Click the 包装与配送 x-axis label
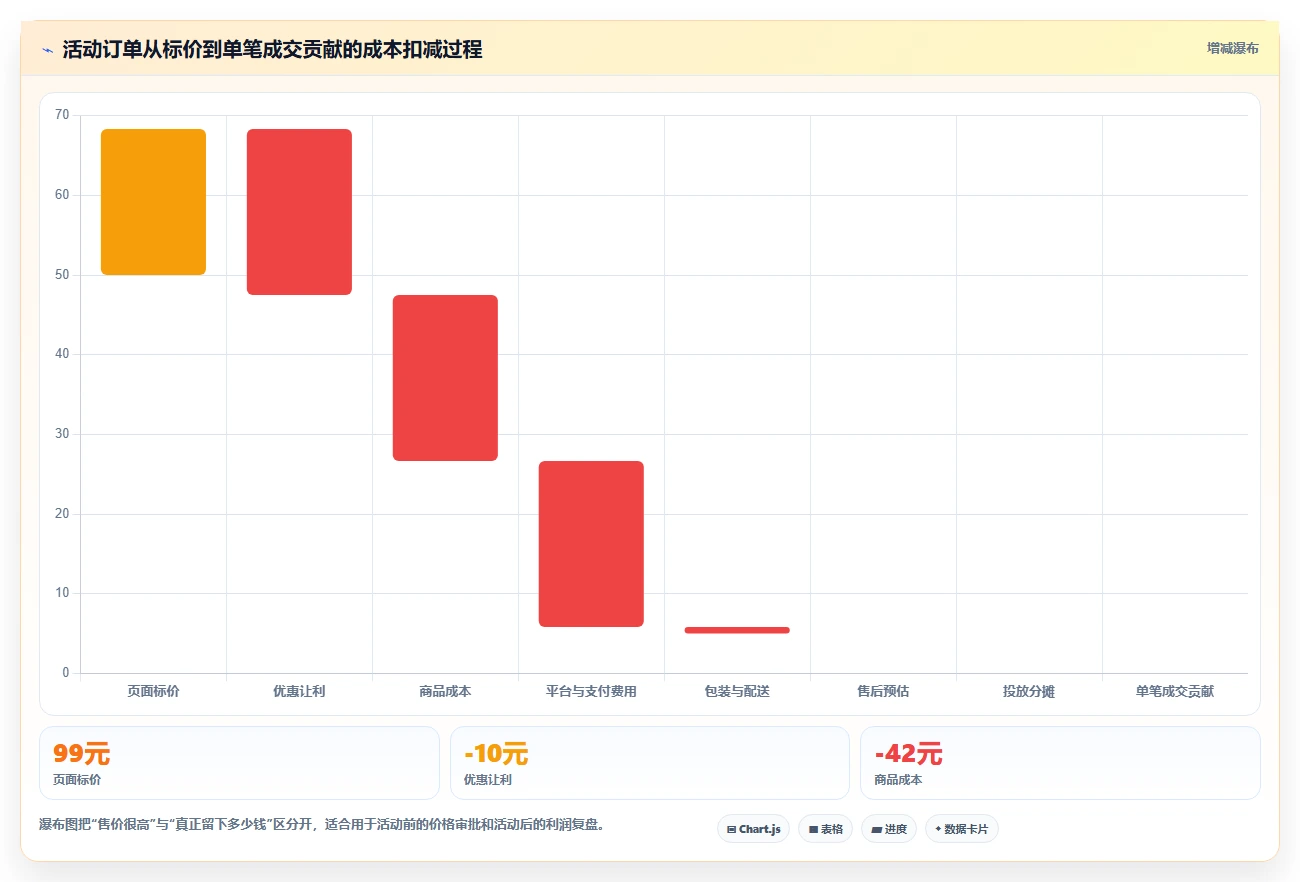Screen dimensions: 1300x882 (x=737, y=691)
